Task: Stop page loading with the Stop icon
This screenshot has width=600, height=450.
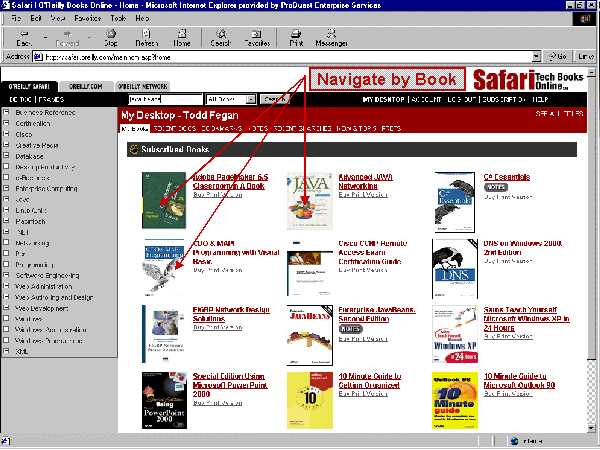Action: pos(111,38)
